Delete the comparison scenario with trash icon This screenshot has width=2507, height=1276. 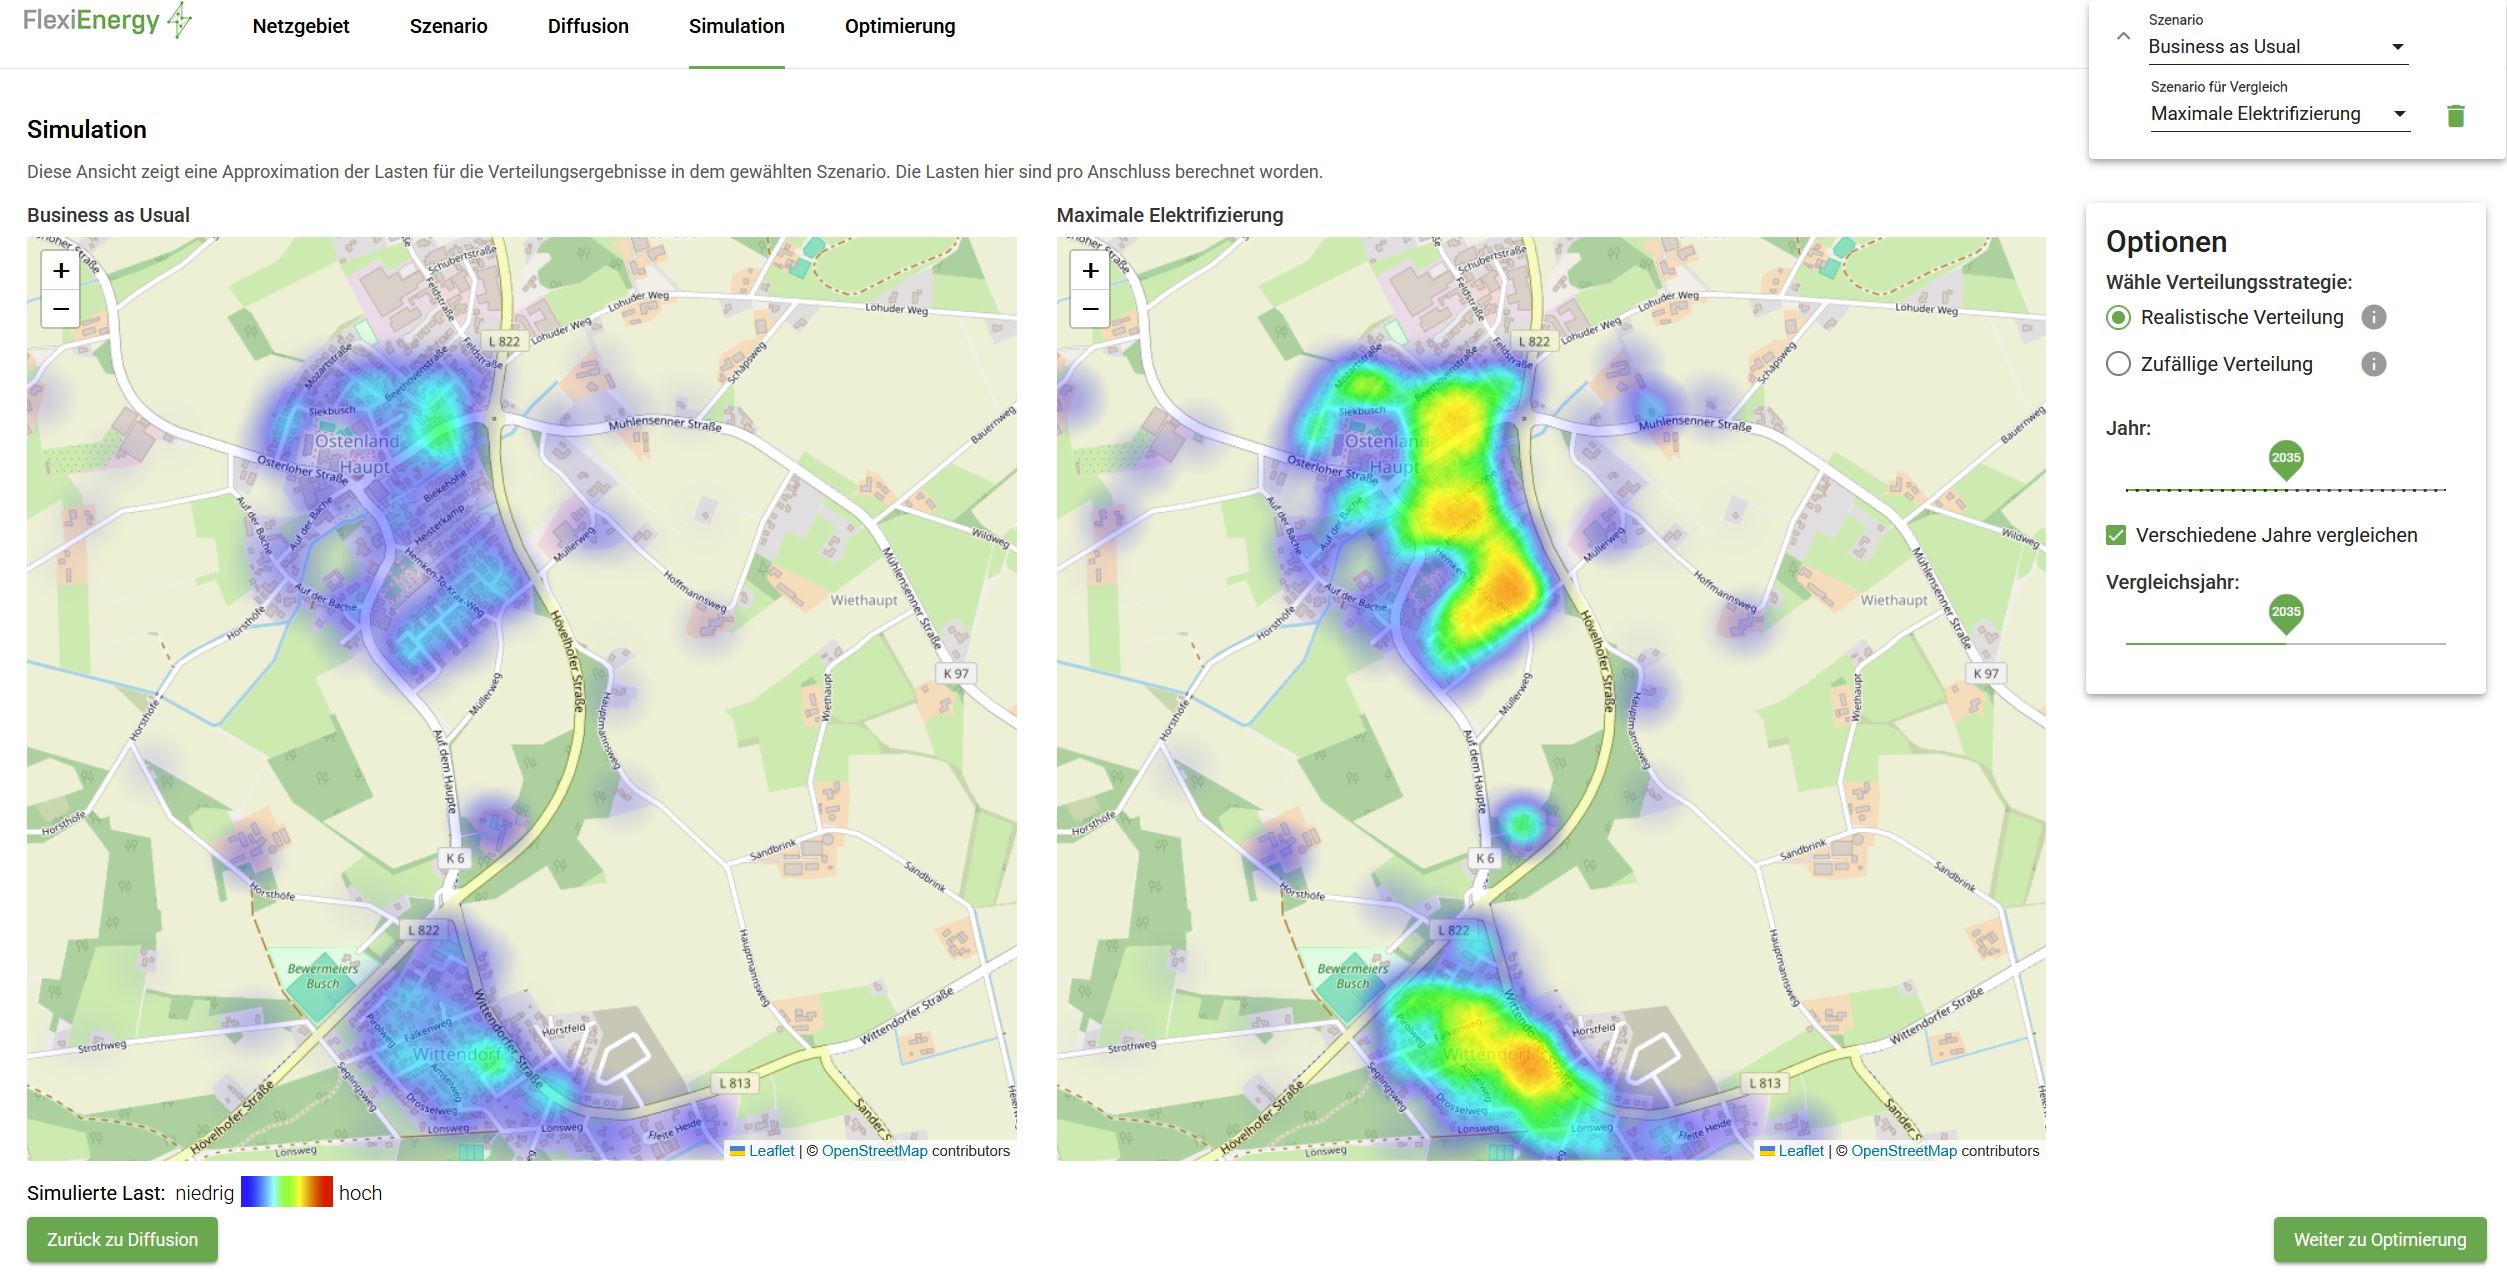pos(2455,116)
